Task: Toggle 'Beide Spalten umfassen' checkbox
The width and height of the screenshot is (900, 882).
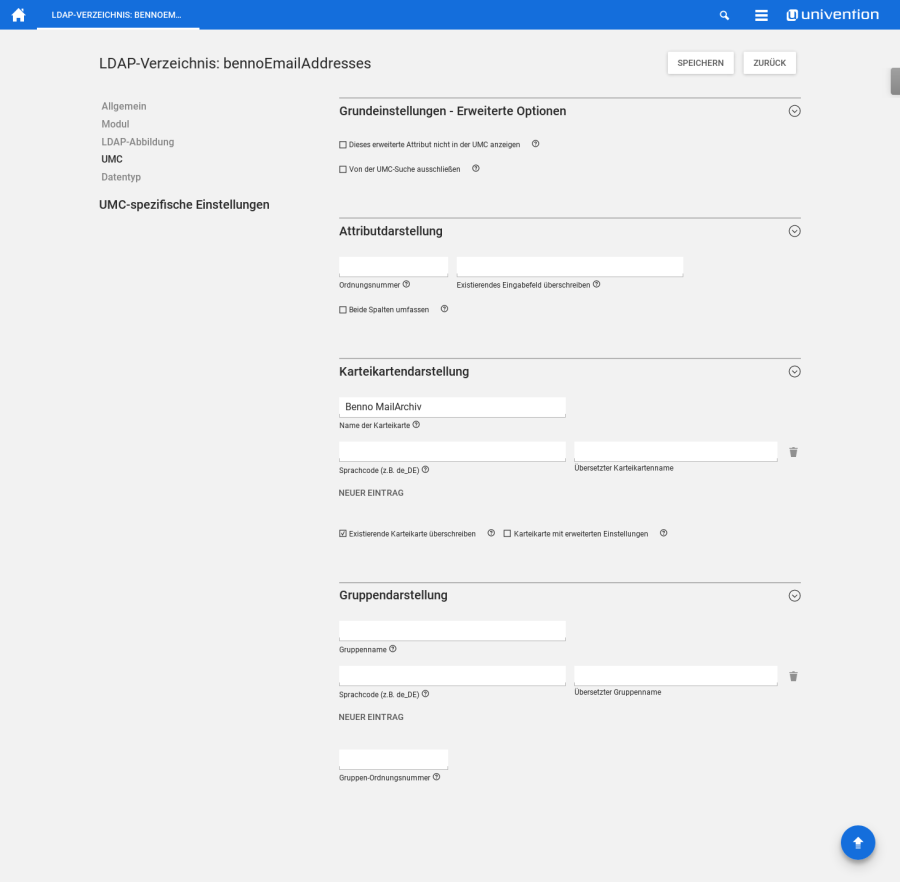Action: coord(343,310)
